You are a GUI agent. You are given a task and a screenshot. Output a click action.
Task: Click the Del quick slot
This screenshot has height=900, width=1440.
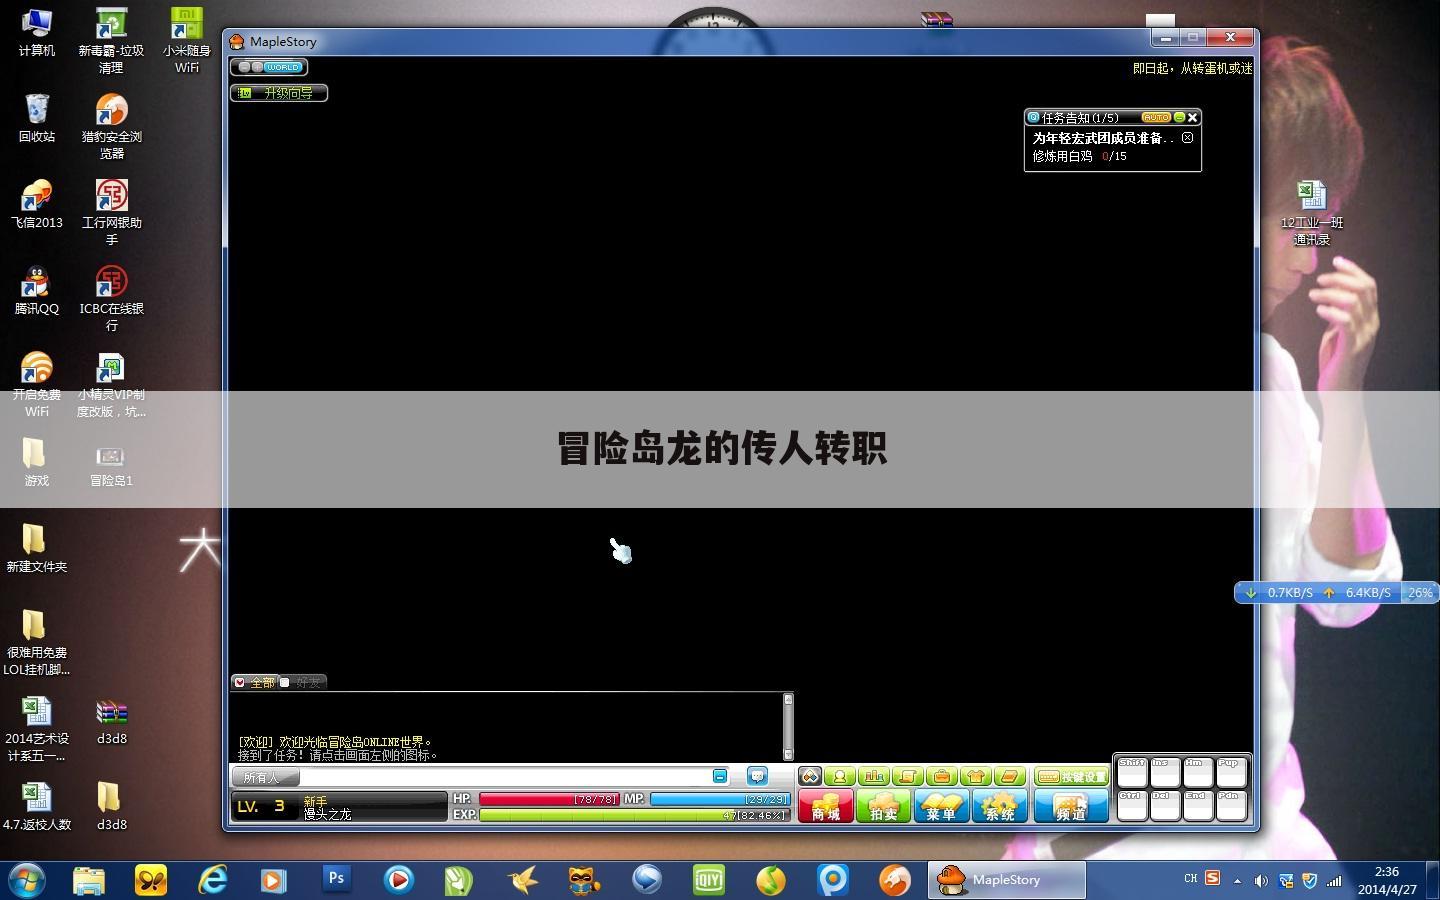pyautogui.click(x=1165, y=805)
